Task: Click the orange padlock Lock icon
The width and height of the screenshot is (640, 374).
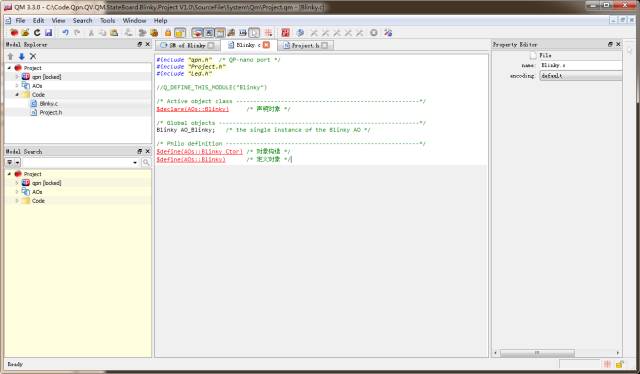Action: (168, 33)
